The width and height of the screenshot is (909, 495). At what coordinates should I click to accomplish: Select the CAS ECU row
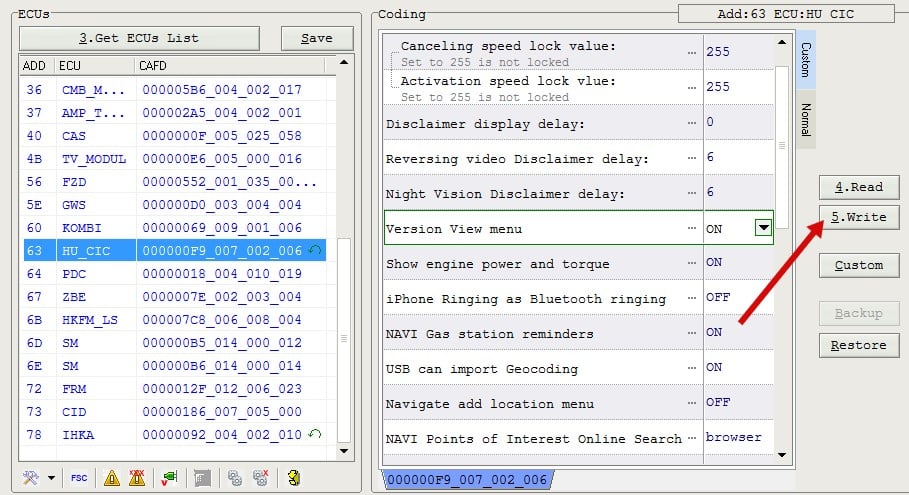(x=174, y=136)
